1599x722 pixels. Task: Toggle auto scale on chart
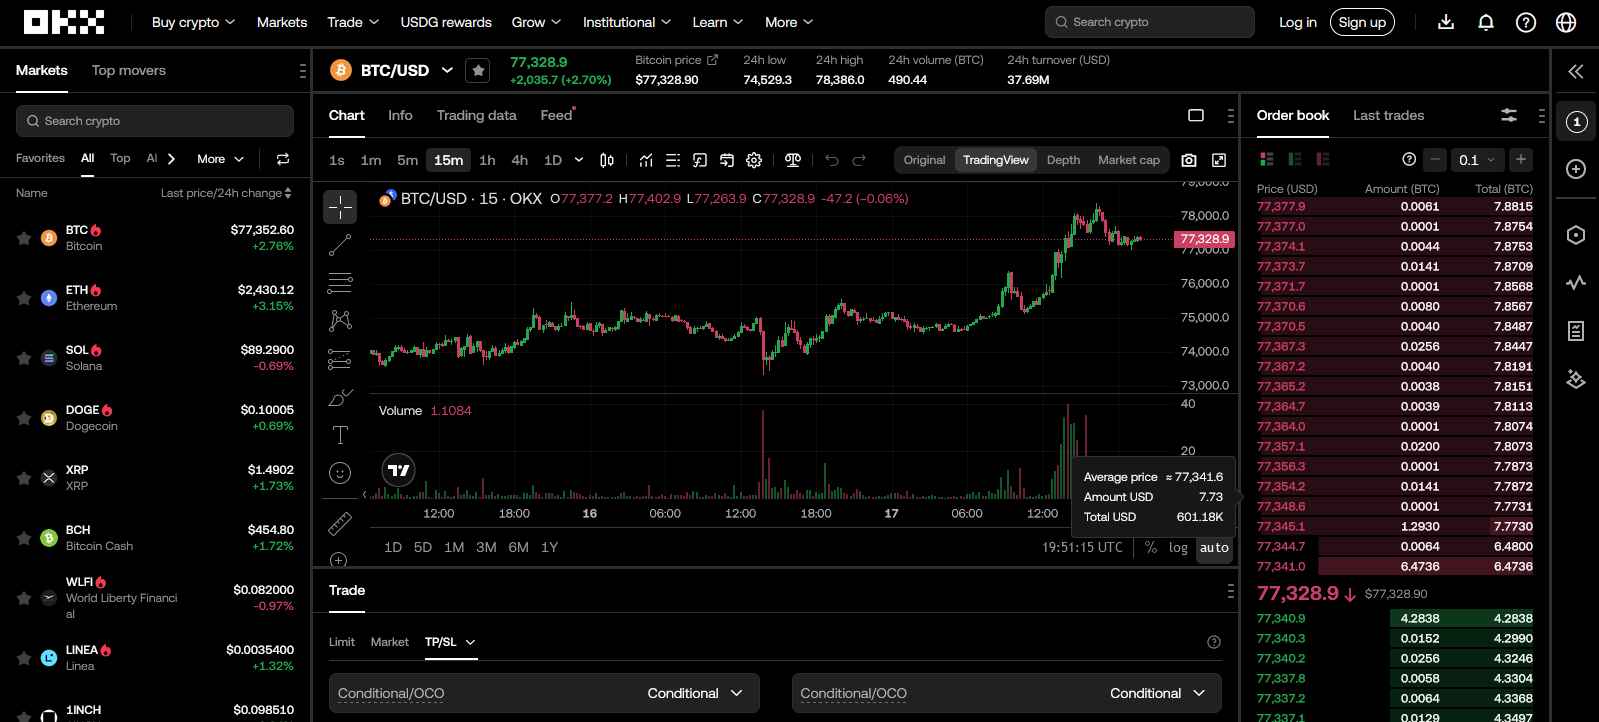1214,548
